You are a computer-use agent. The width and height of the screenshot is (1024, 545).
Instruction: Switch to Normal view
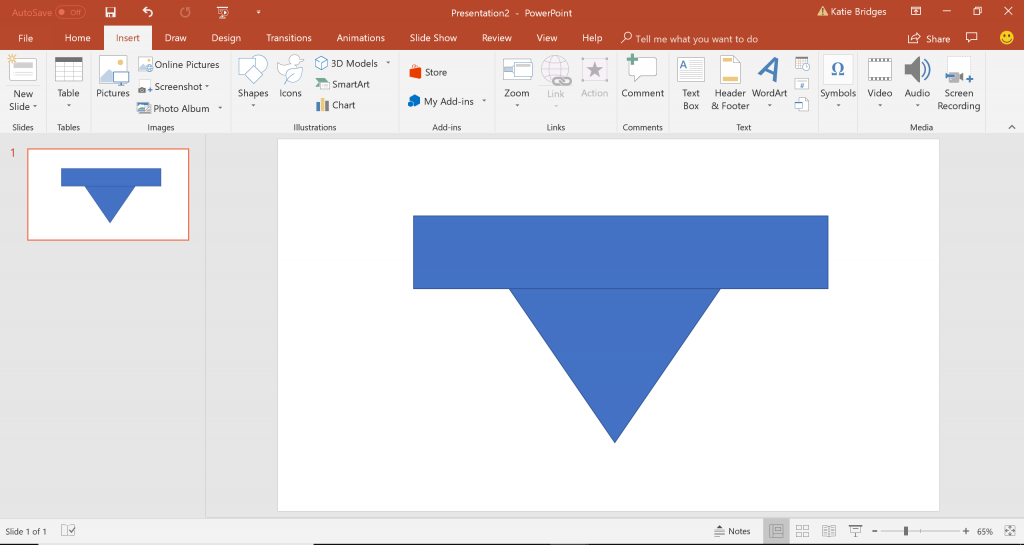pyautogui.click(x=776, y=531)
